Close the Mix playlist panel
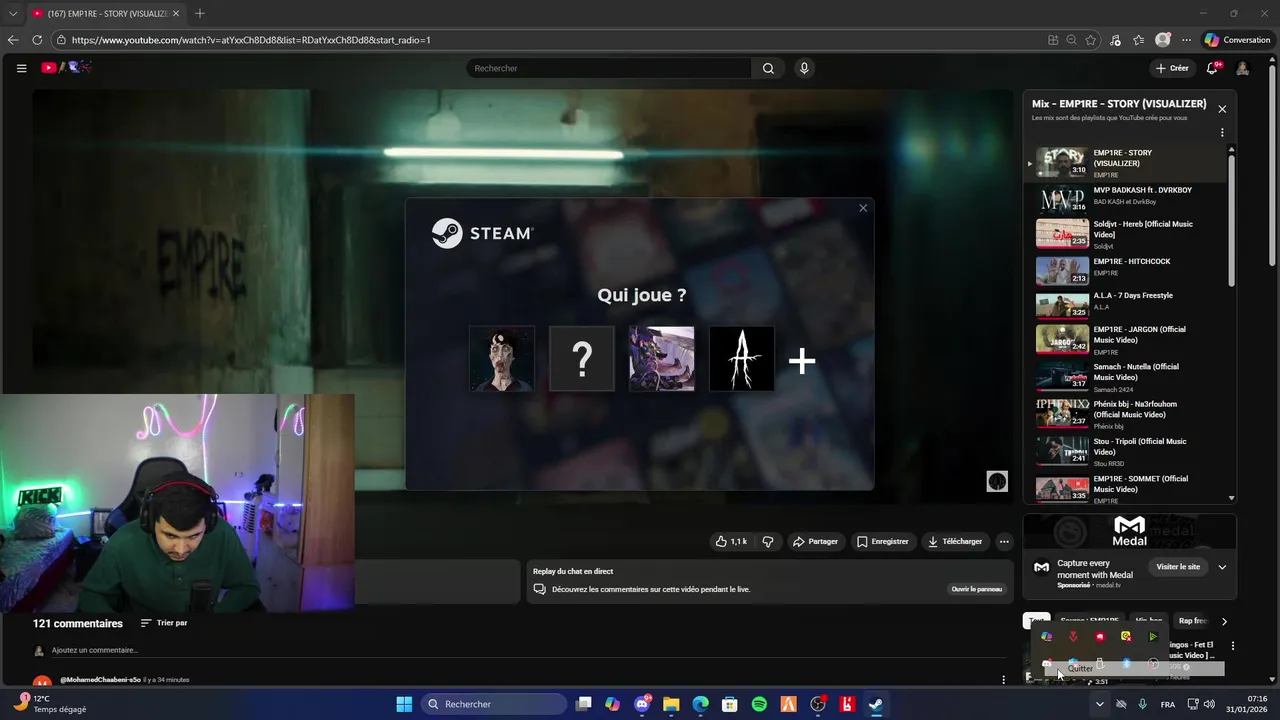Viewport: 1280px width, 720px height. pos(1222,109)
